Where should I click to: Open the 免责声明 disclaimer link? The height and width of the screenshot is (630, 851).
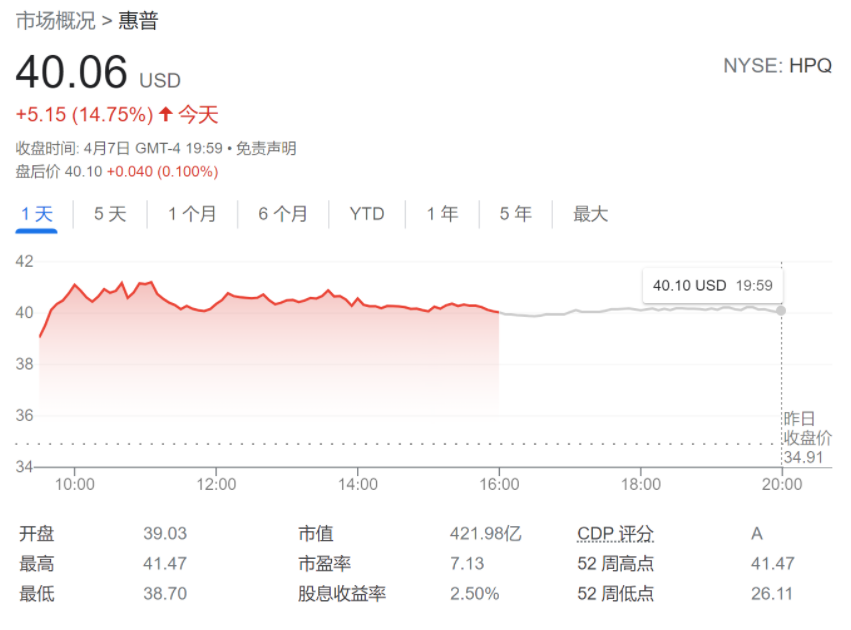[268, 149]
